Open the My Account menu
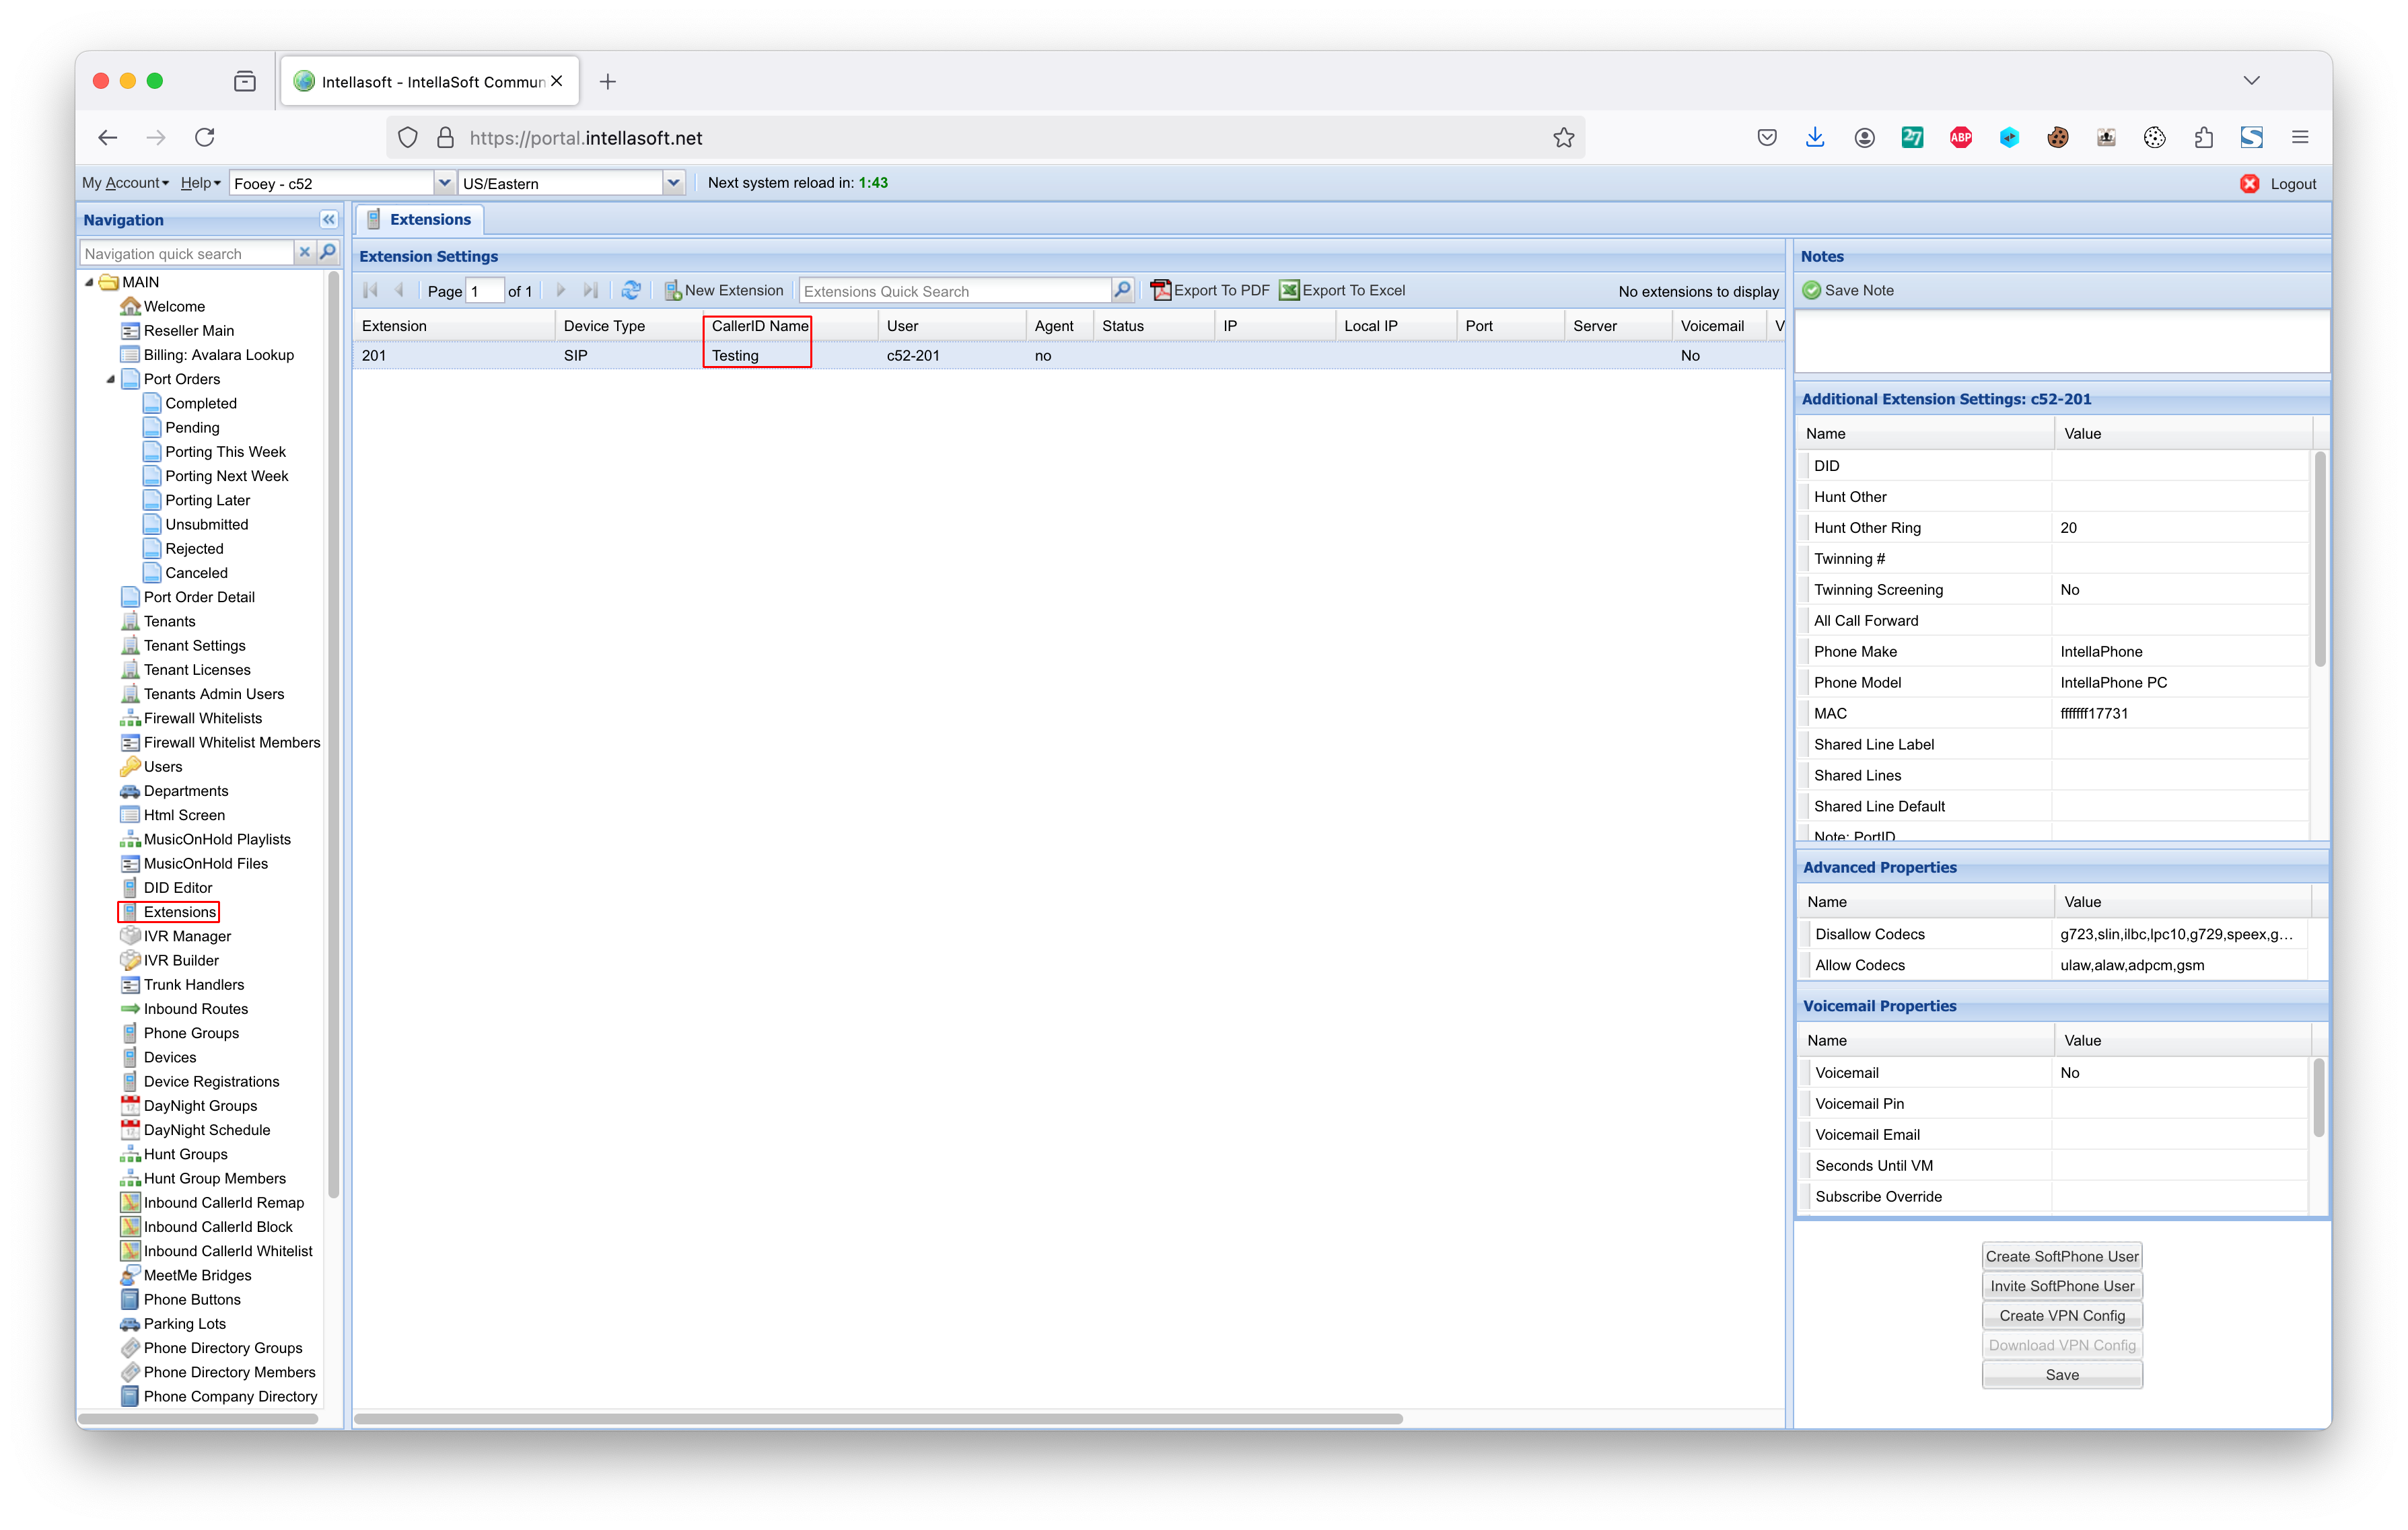This screenshot has width=2408, height=1530. pos(125,182)
